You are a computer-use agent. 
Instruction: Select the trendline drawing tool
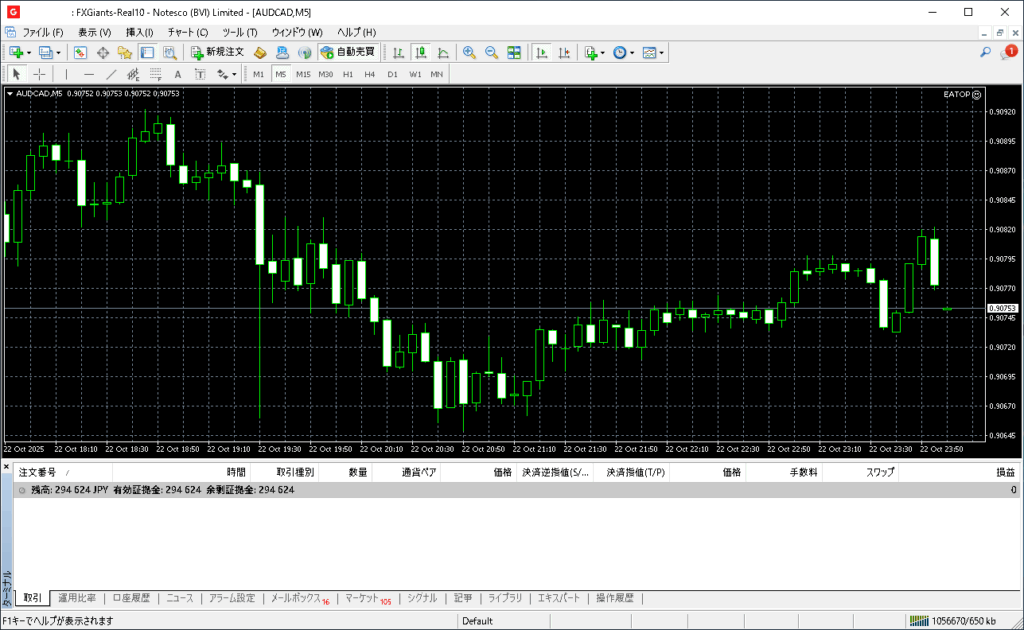tap(111, 74)
